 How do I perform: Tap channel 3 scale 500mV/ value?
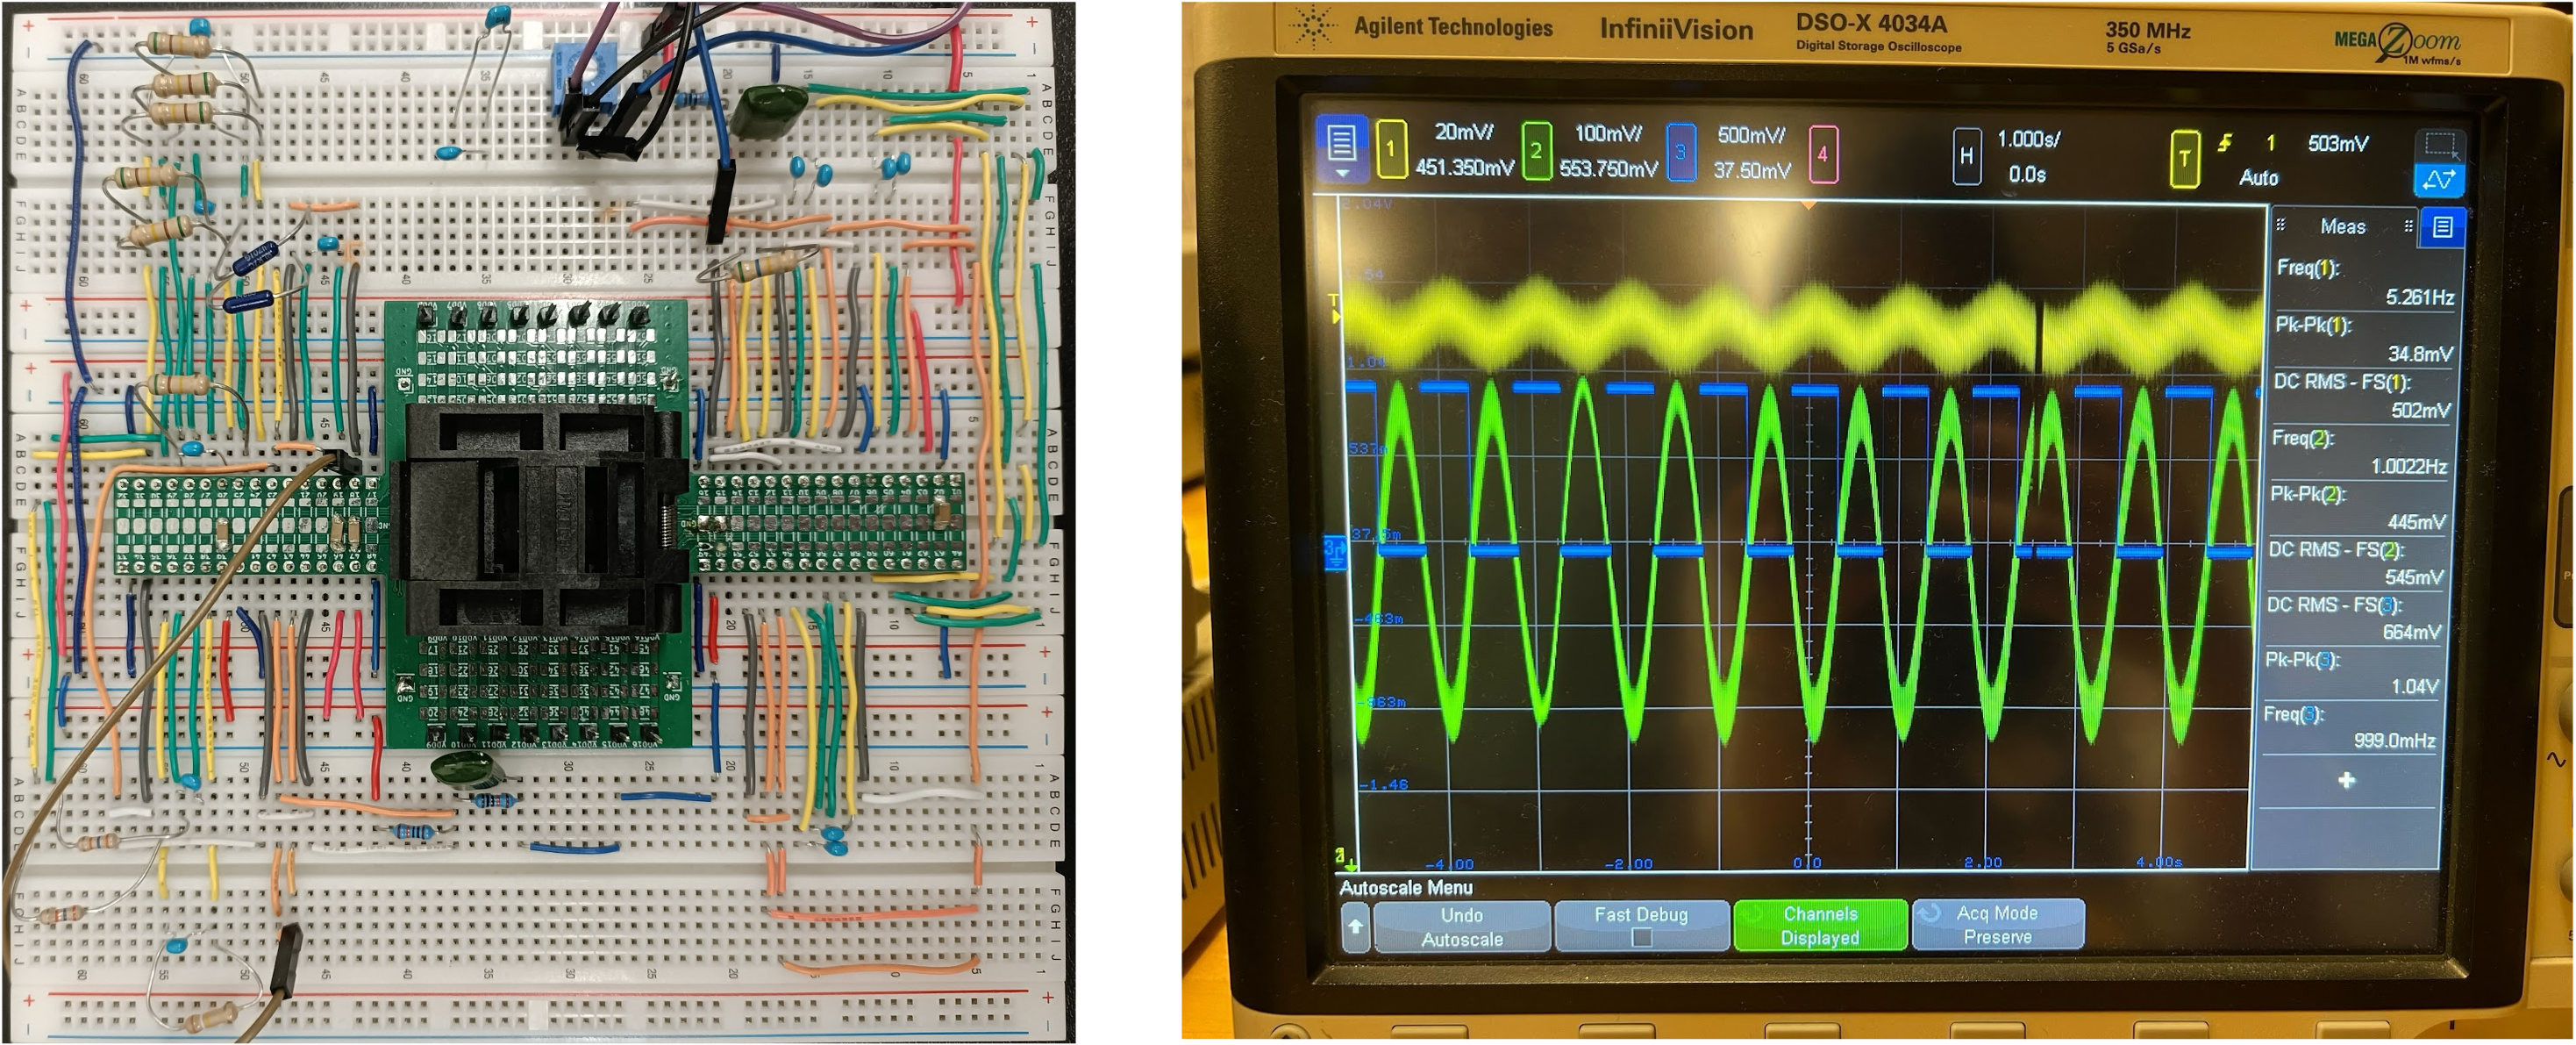(x=1751, y=135)
